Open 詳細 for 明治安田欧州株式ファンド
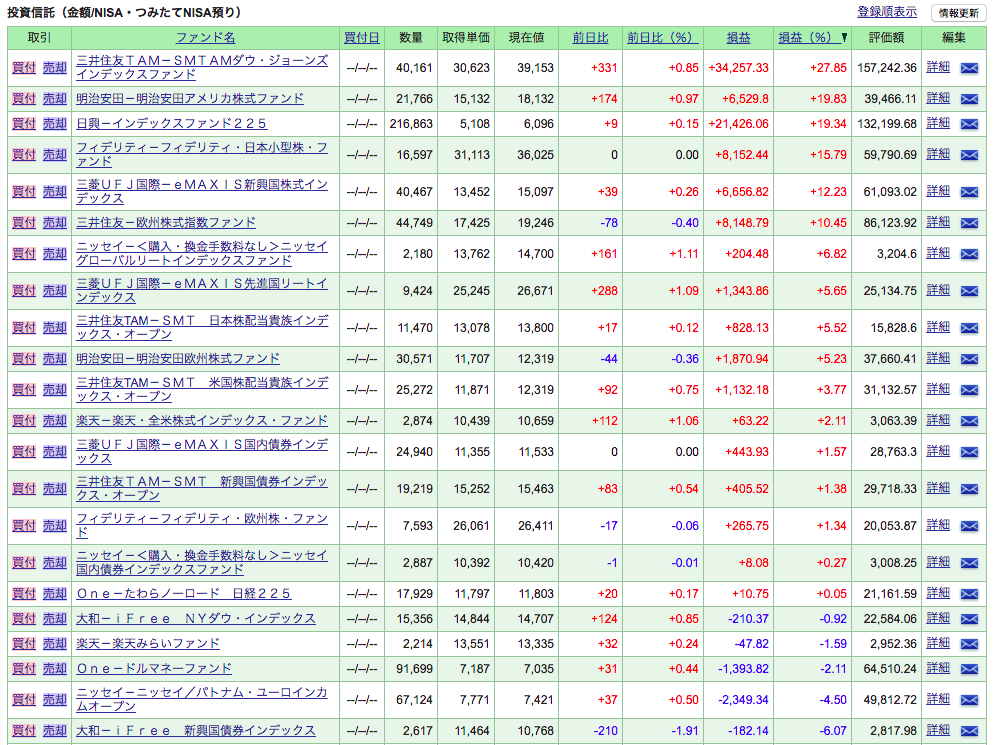Viewport: 995px width, 745px height. pos(938,358)
